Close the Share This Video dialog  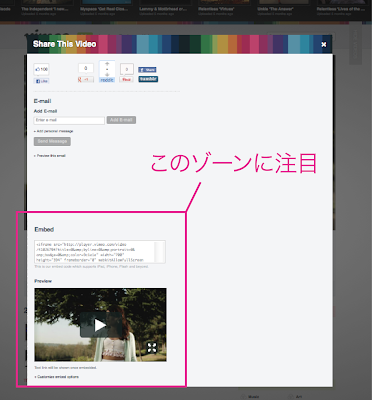coord(323,44)
